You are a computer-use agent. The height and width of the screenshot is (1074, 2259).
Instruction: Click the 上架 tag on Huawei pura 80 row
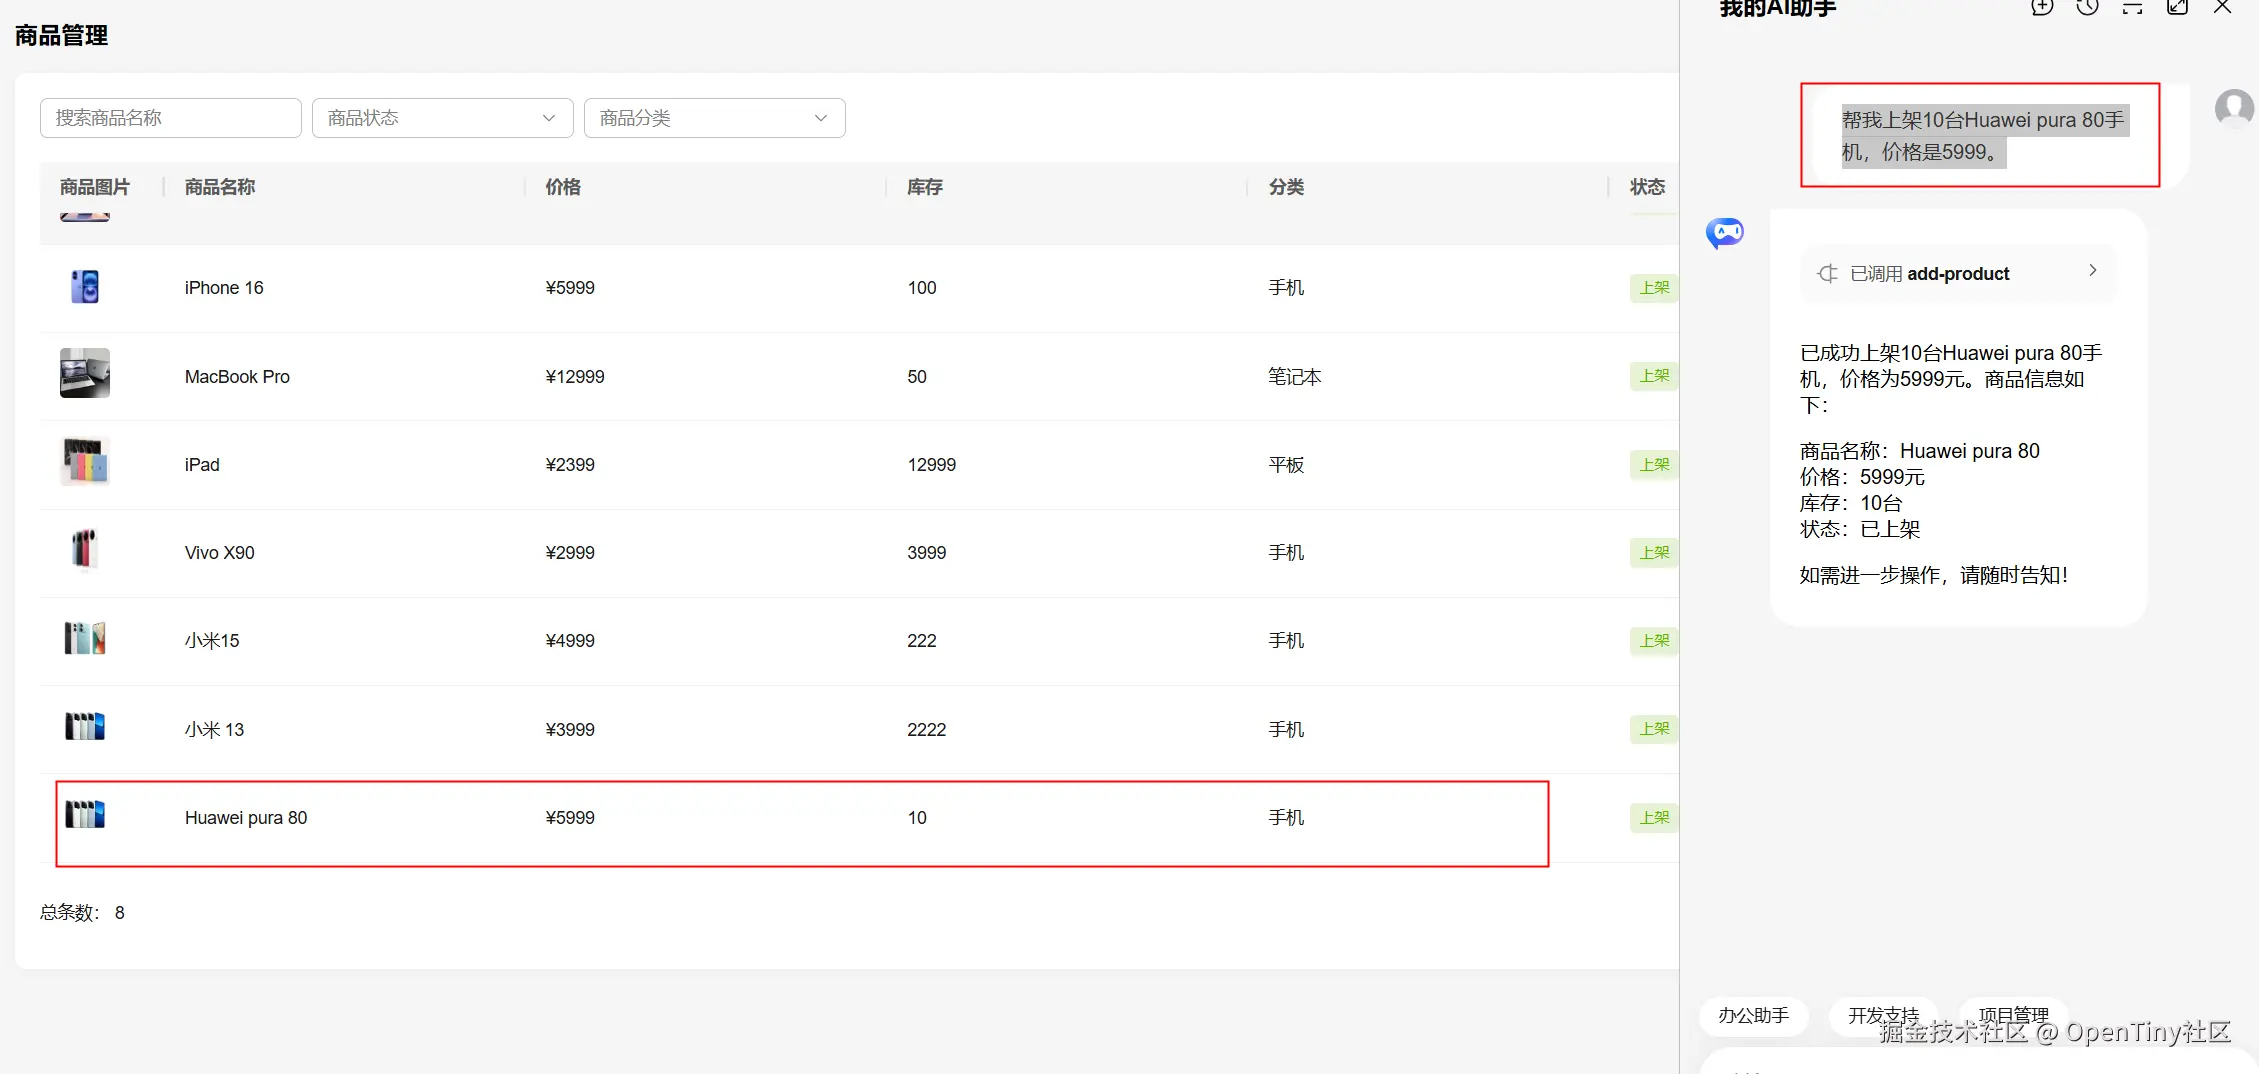pos(1654,818)
